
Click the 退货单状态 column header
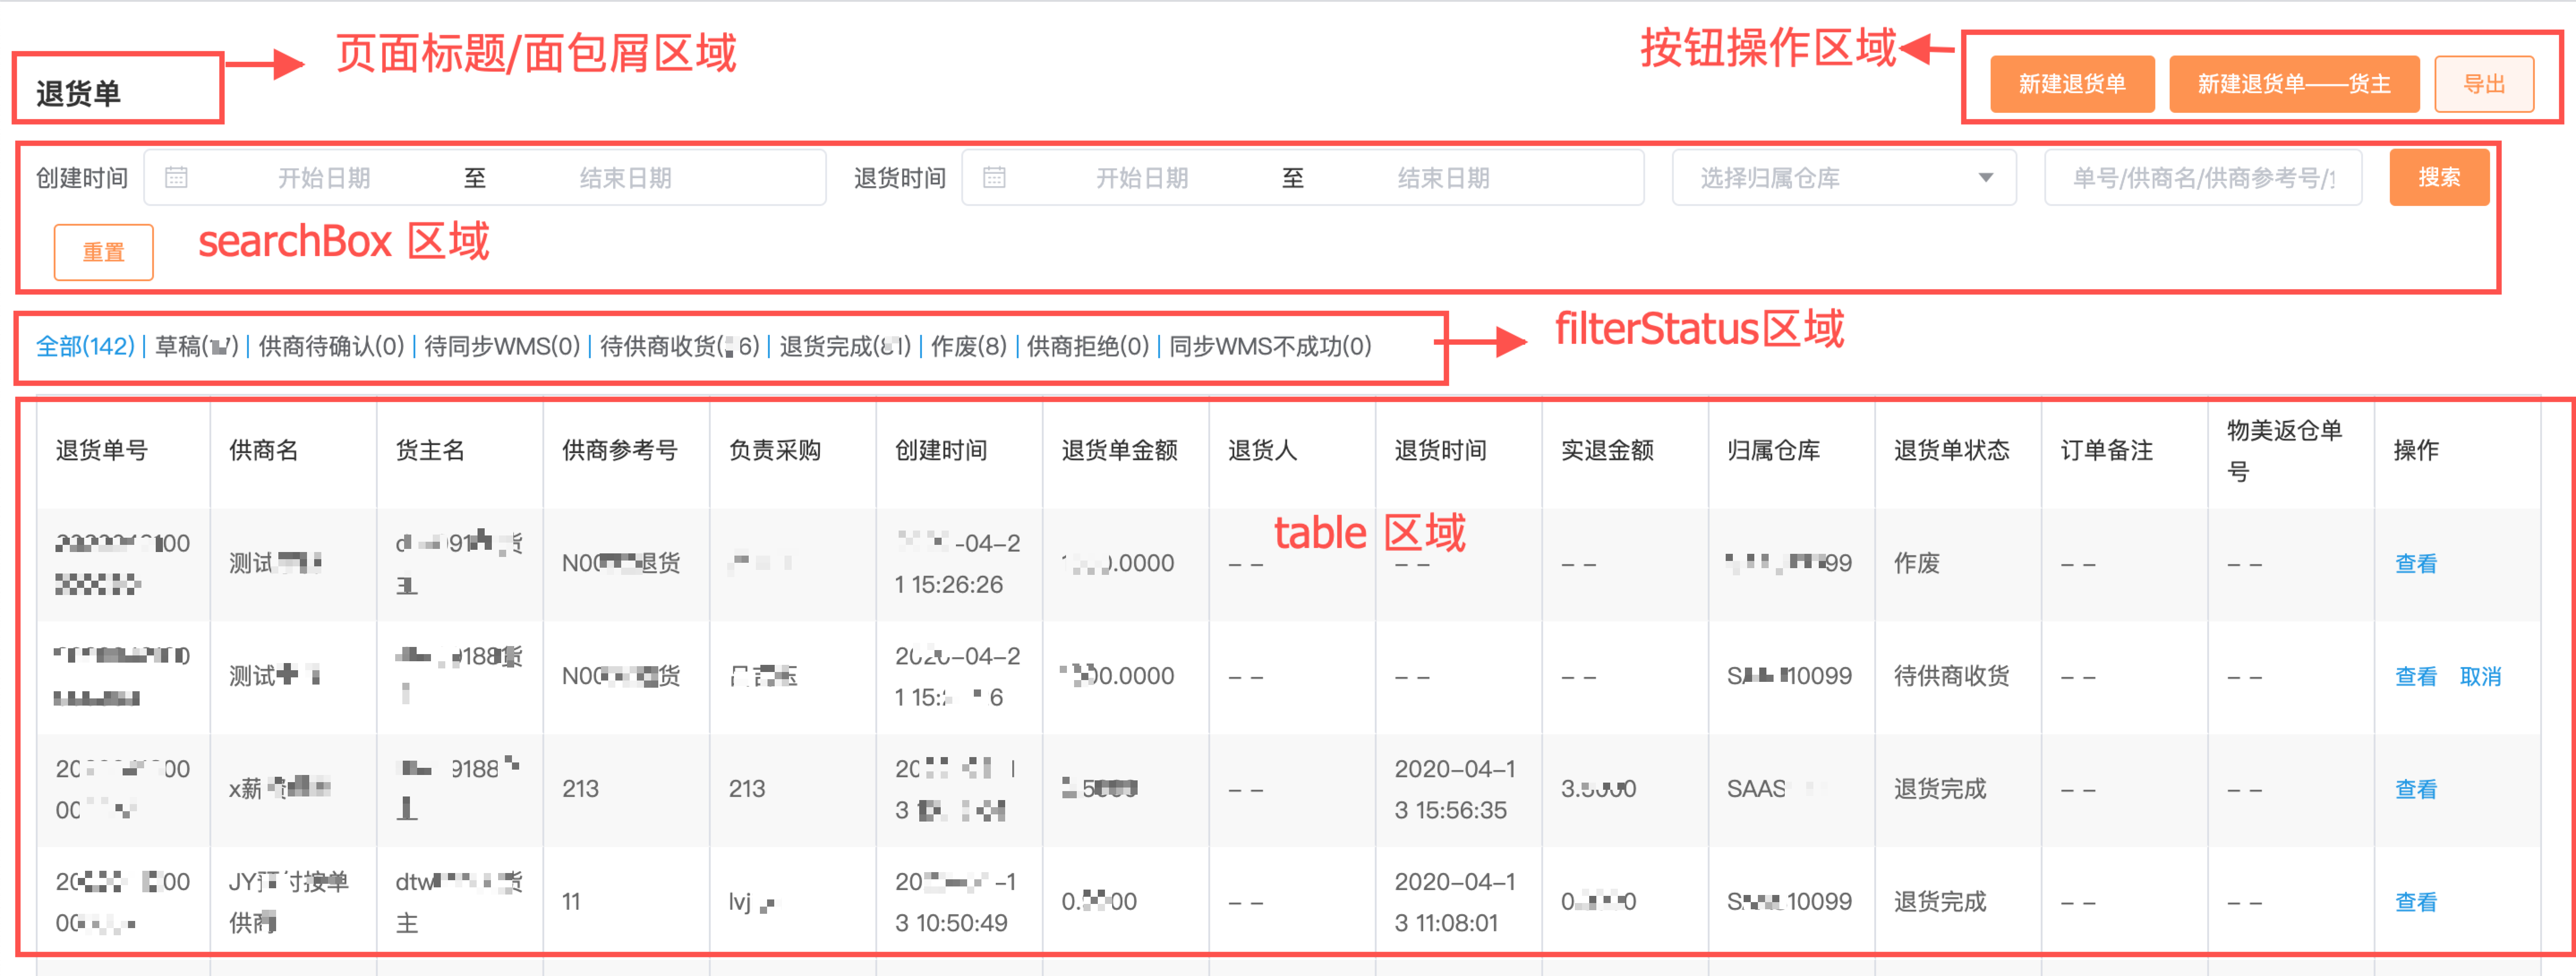pyautogui.click(x=1952, y=451)
